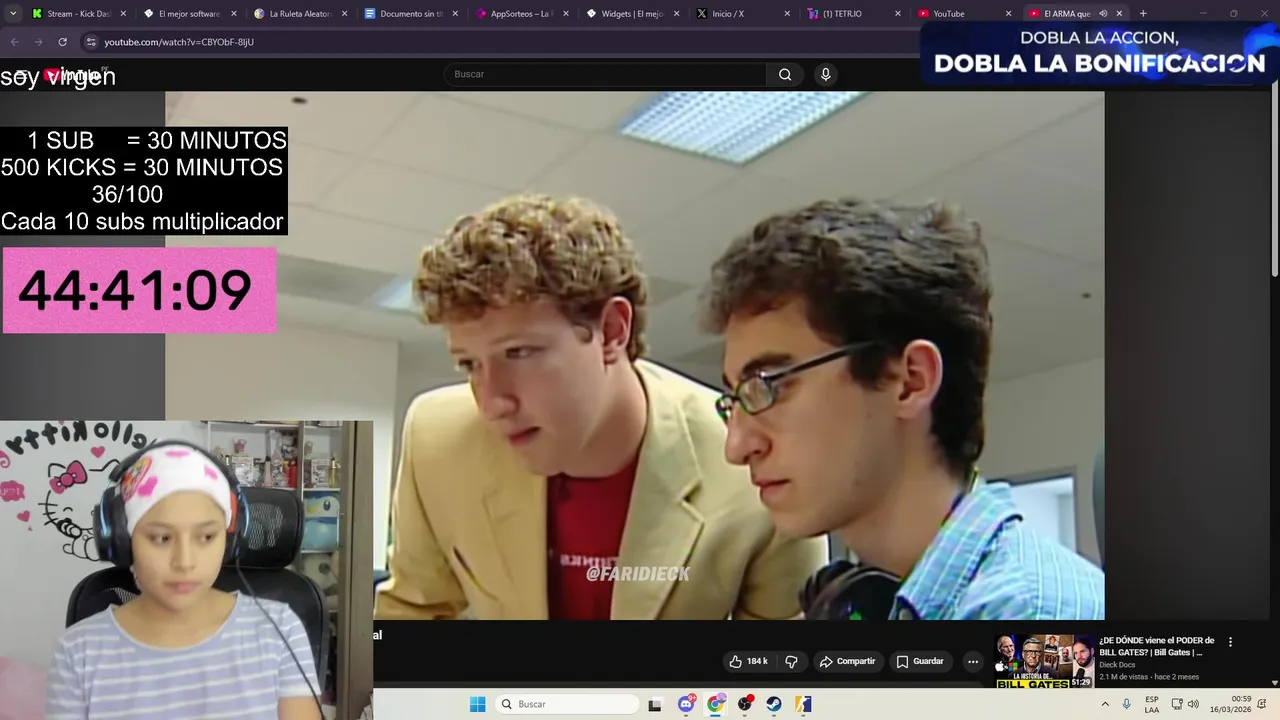Show hidden system tray icons

pos(1105,704)
